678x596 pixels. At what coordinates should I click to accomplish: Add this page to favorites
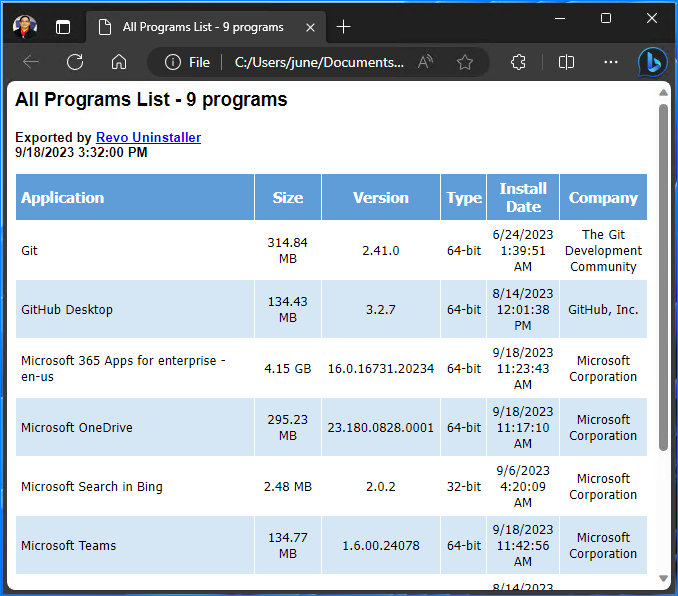[x=465, y=62]
